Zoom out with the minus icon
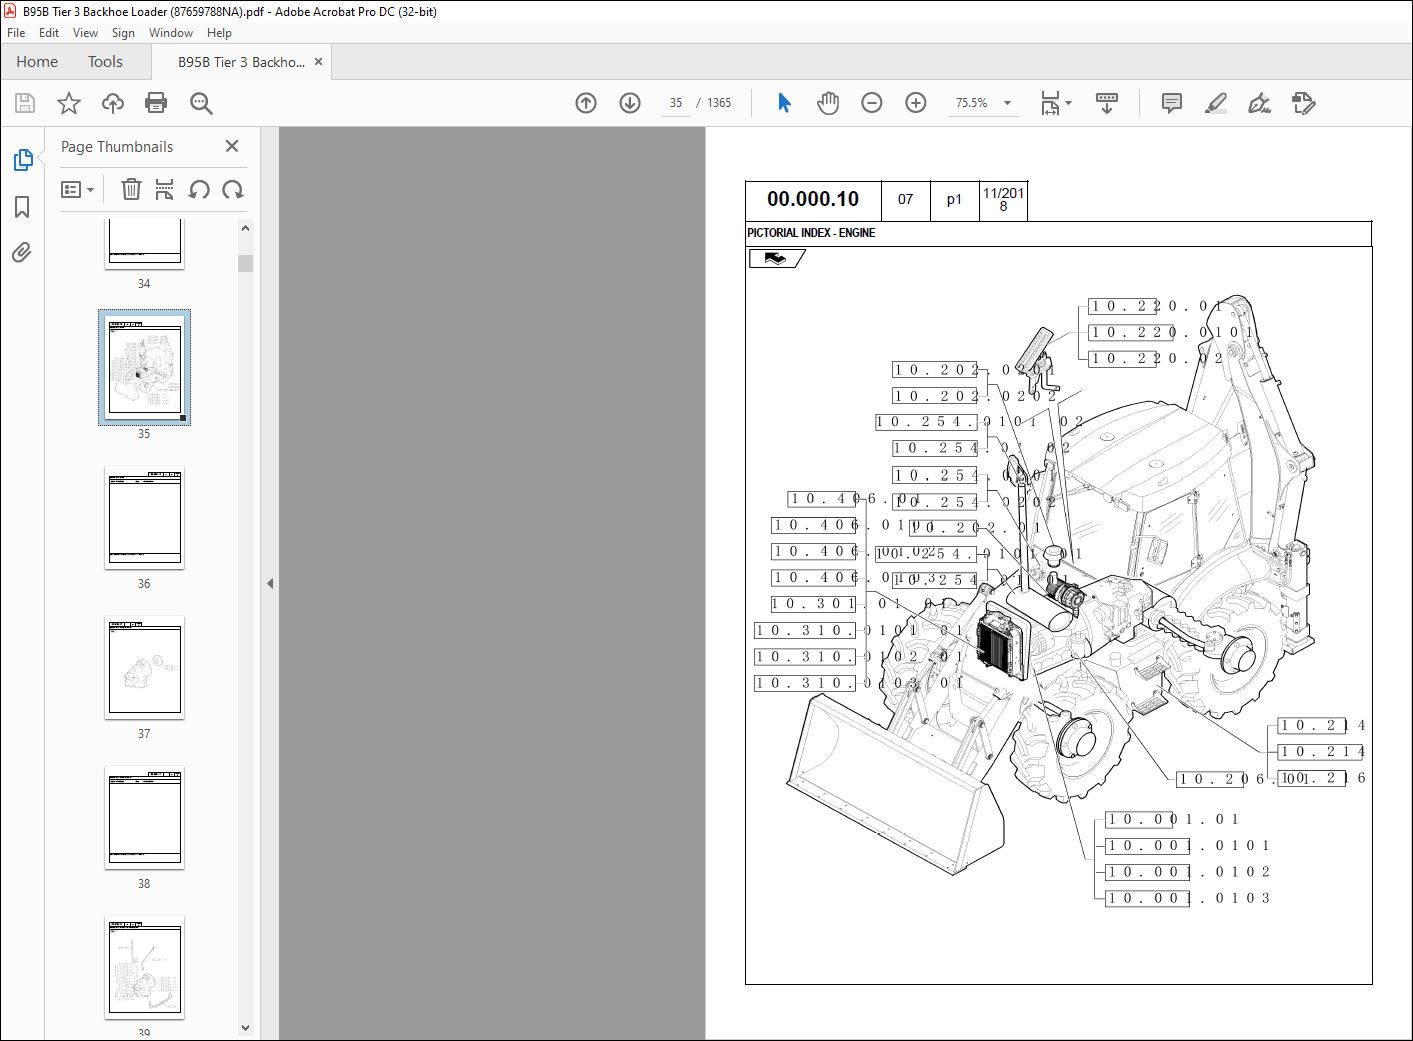Image resolution: width=1413 pixels, height=1041 pixels. pyautogui.click(x=872, y=103)
